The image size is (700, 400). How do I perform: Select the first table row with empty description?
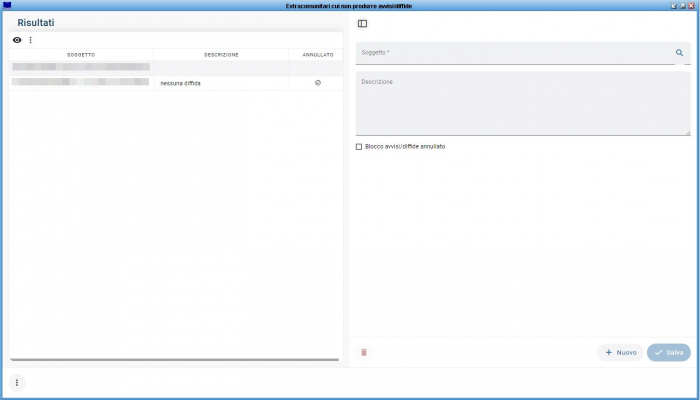click(176, 68)
